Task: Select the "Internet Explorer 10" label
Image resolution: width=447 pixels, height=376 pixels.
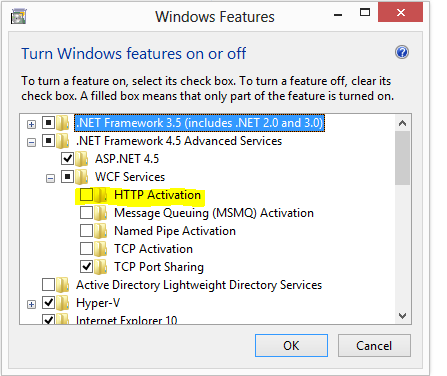Action: pos(127,320)
